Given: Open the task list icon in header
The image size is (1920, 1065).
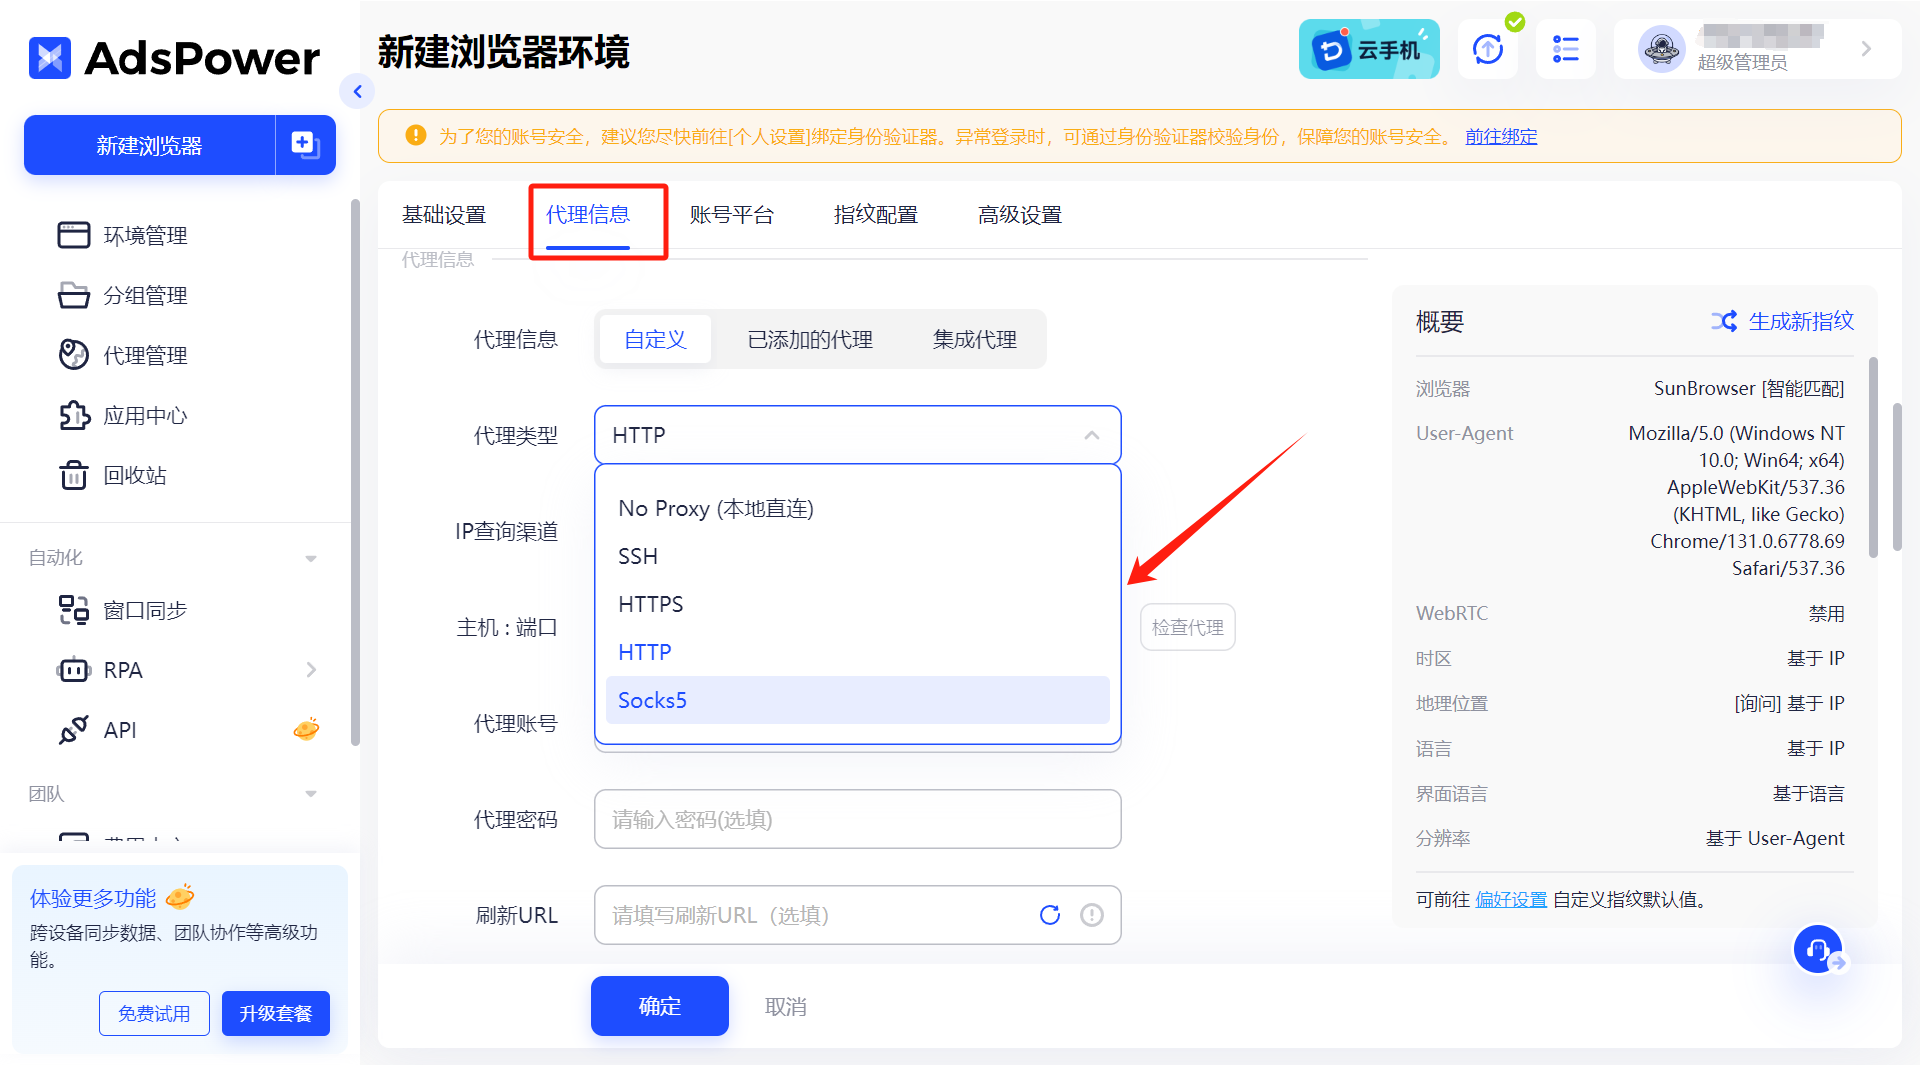Looking at the screenshot, I should [x=1565, y=49].
